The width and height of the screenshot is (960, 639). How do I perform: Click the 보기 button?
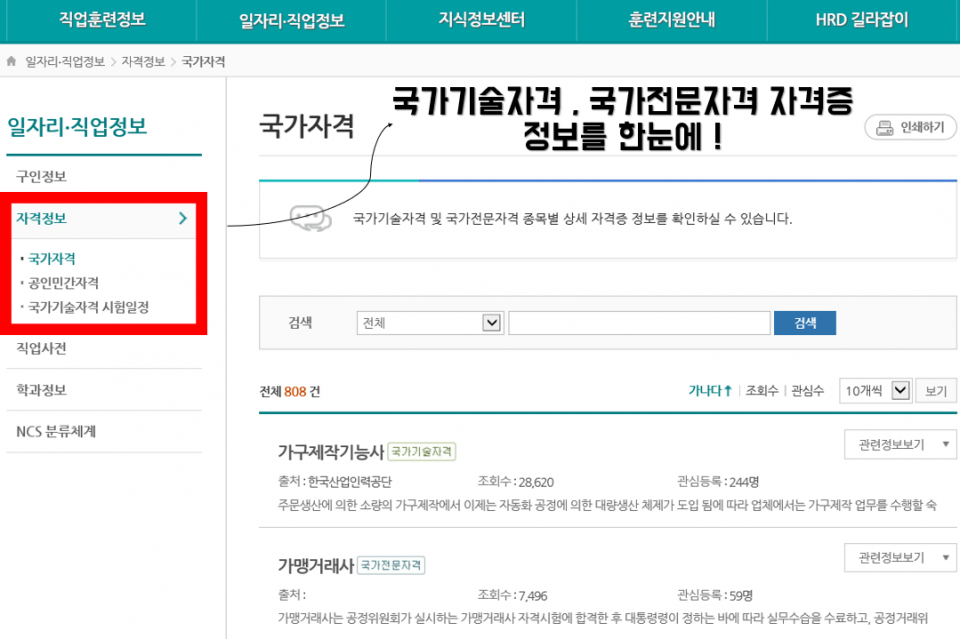click(x=935, y=391)
